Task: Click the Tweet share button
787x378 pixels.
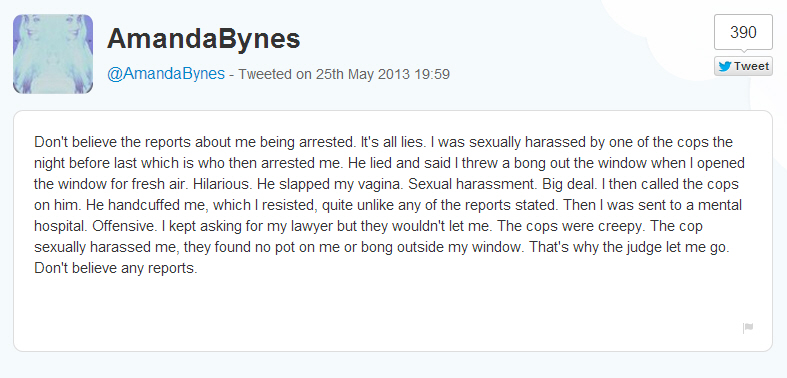Action: point(743,66)
